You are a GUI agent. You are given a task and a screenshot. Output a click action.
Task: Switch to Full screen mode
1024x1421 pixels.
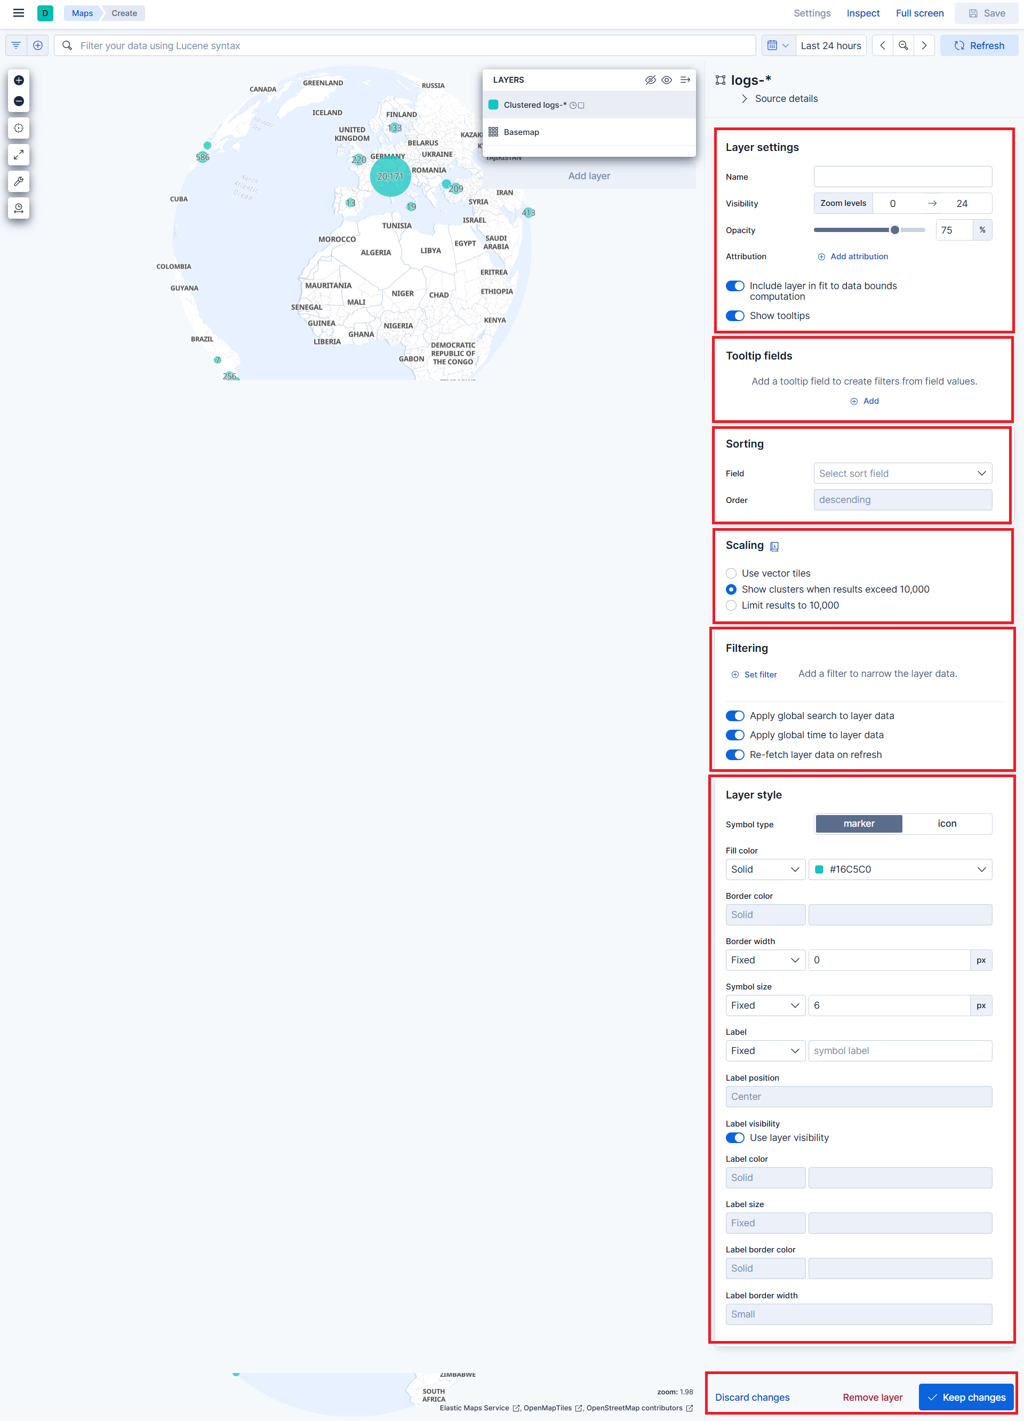[x=919, y=13]
